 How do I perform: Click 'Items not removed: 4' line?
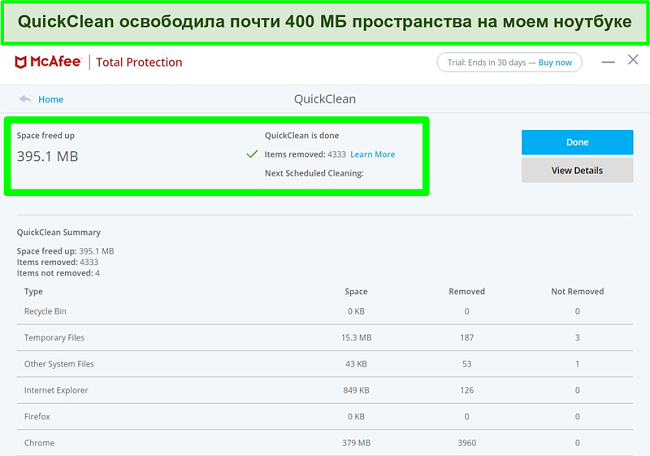(58, 273)
